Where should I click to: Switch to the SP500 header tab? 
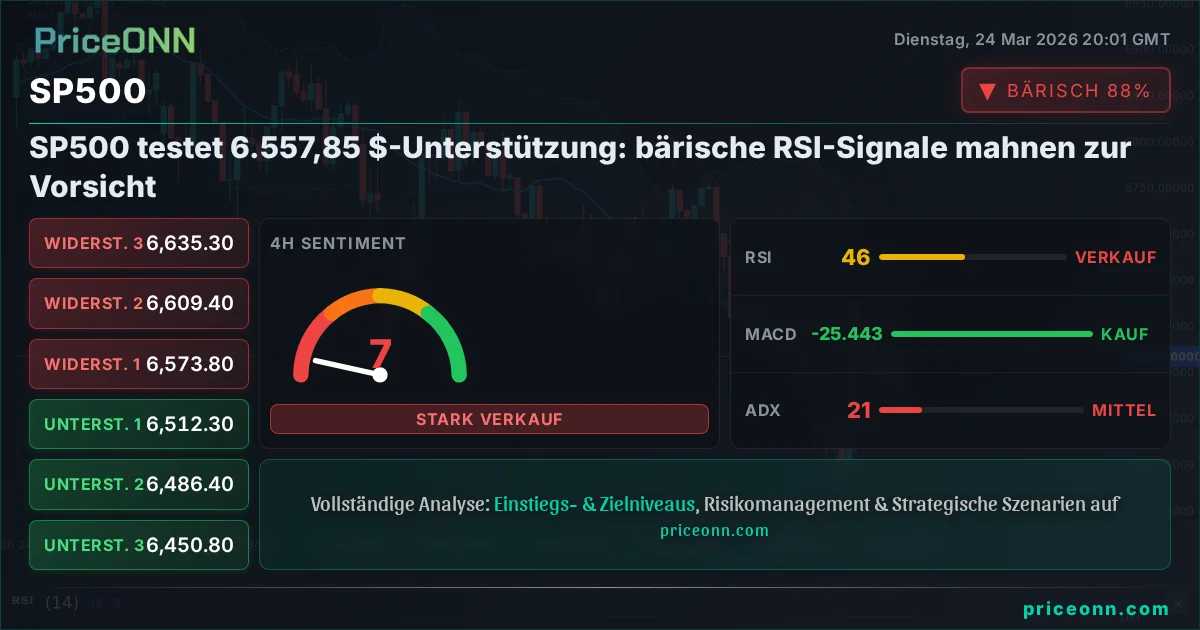pyautogui.click(x=88, y=91)
